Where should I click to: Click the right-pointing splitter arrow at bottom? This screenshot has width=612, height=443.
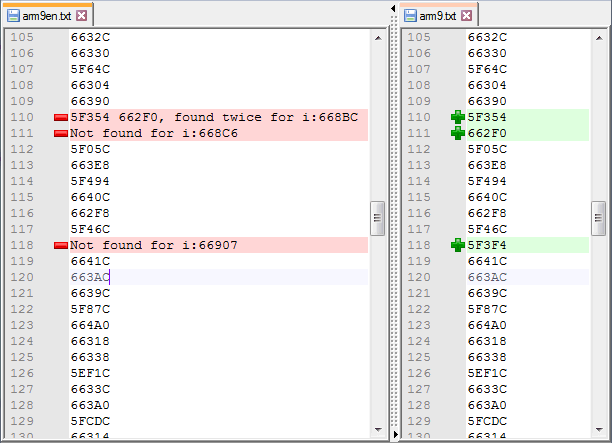tap(395, 434)
